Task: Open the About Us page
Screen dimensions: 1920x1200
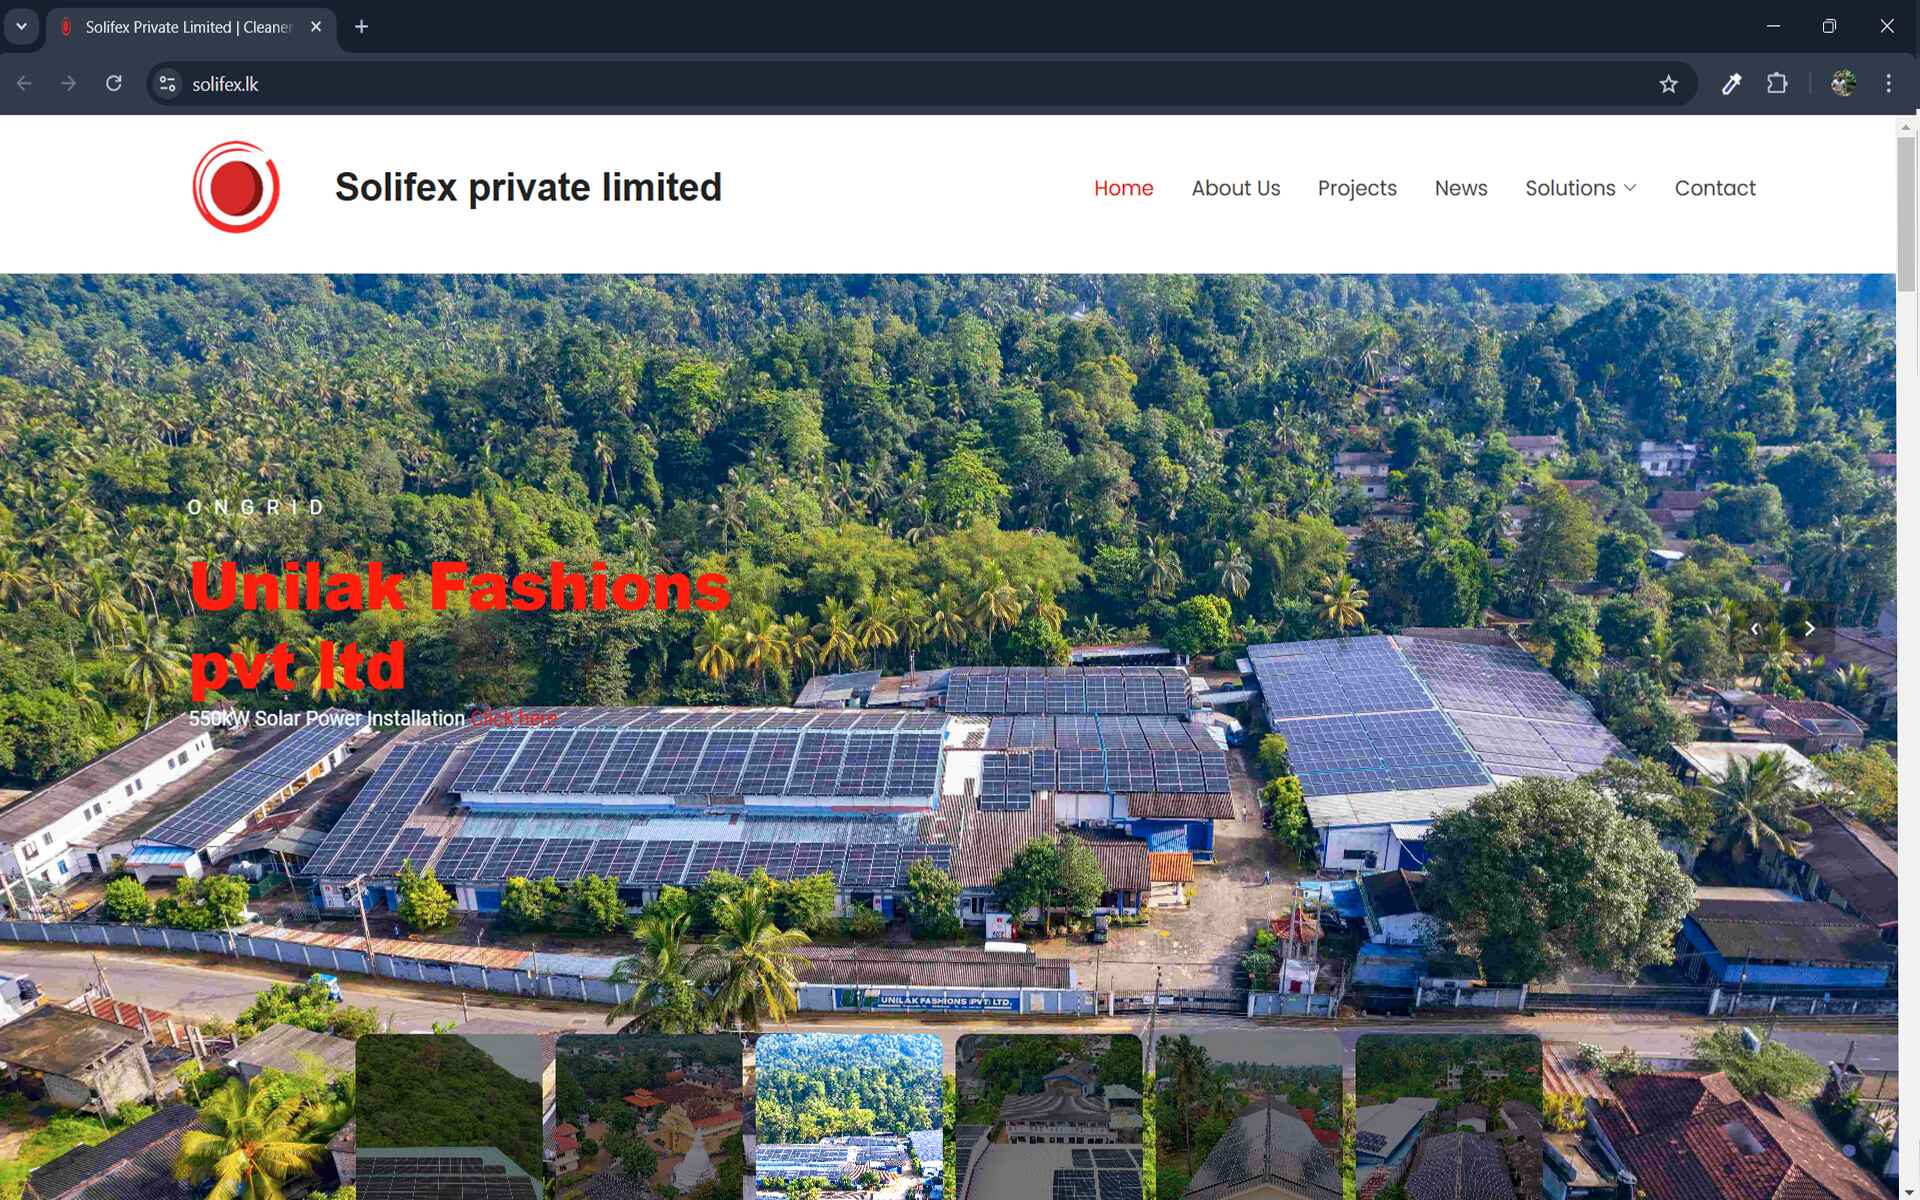Action: click(x=1235, y=188)
